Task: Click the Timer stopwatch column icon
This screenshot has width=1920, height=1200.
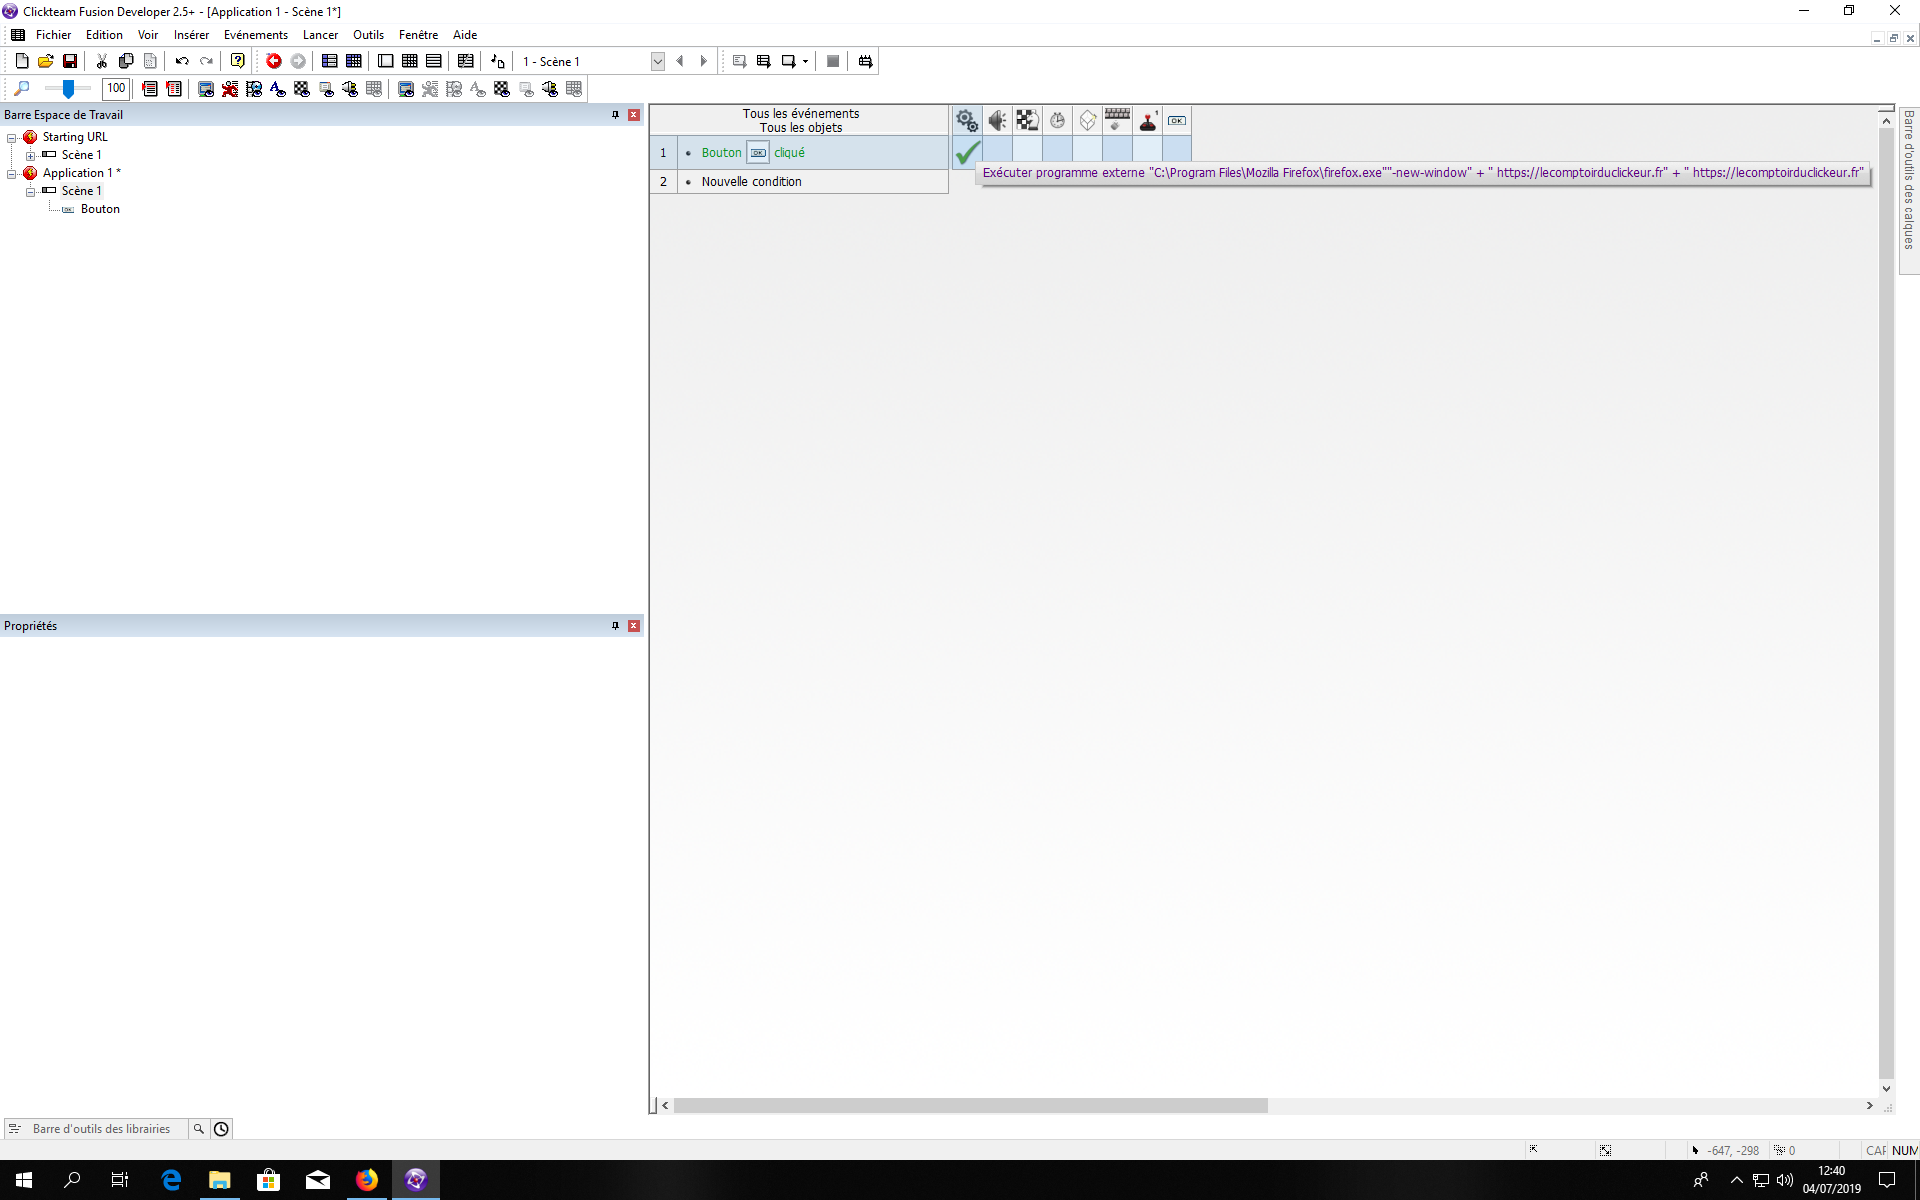Action: (1057, 121)
